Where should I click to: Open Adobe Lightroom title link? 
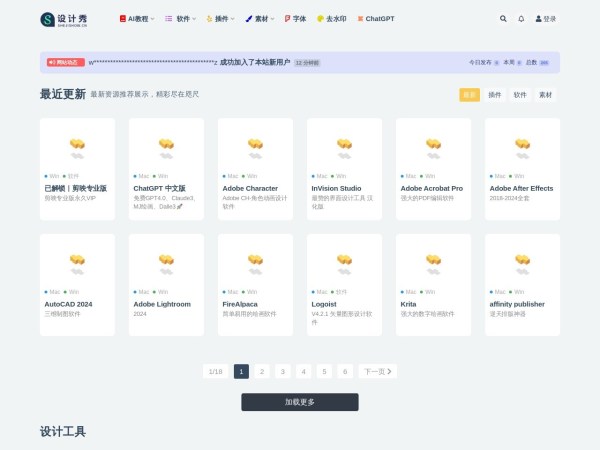[x=162, y=304]
